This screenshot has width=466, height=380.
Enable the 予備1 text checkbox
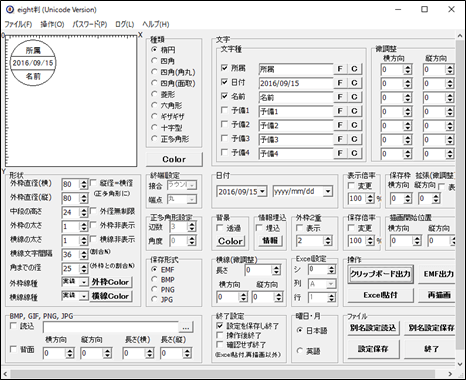[224, 110]
